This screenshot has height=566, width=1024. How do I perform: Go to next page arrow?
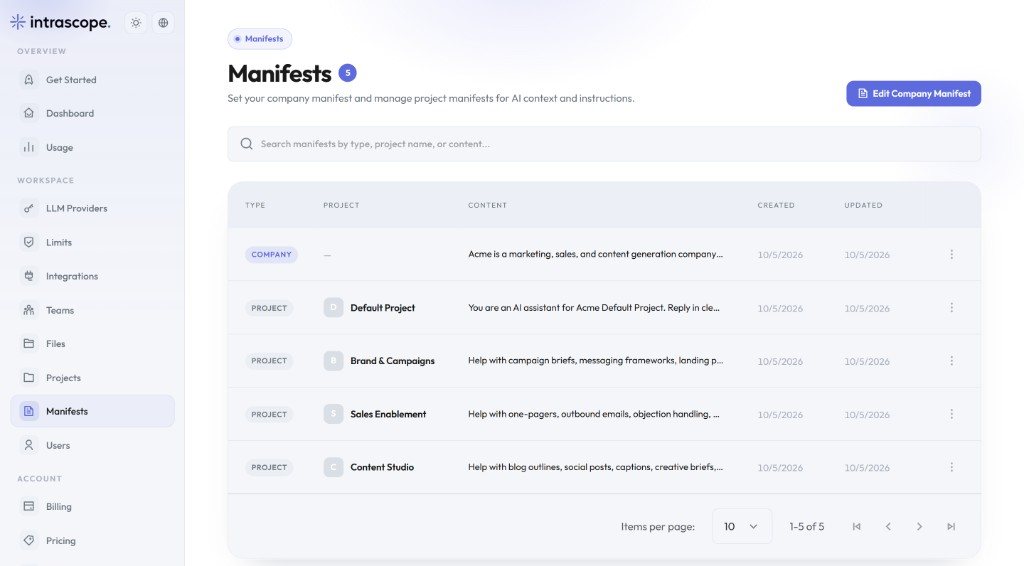coord(919,526)
